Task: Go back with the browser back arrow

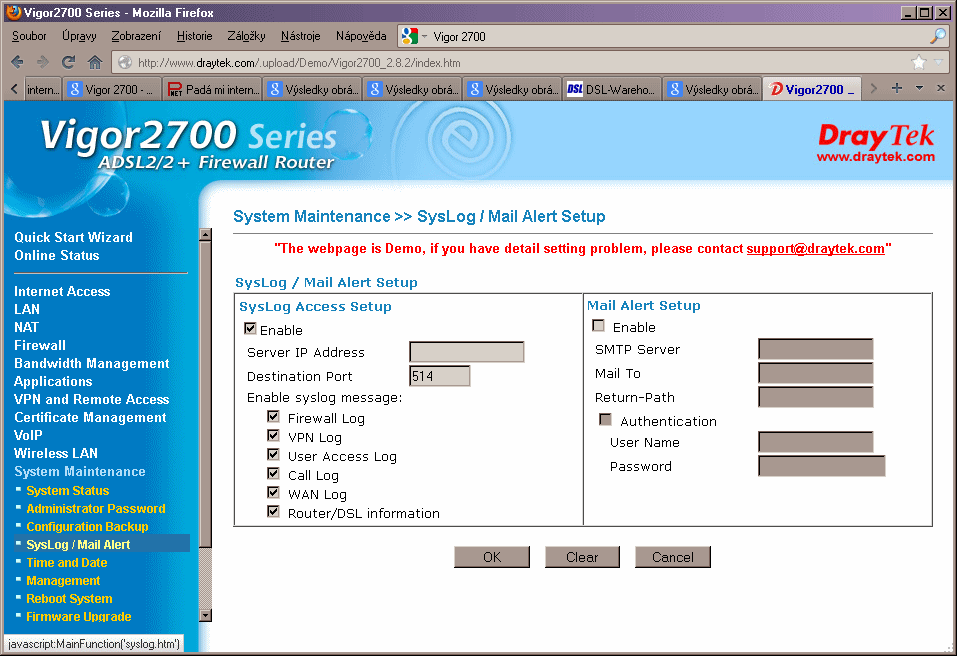Action: point(18,62)
